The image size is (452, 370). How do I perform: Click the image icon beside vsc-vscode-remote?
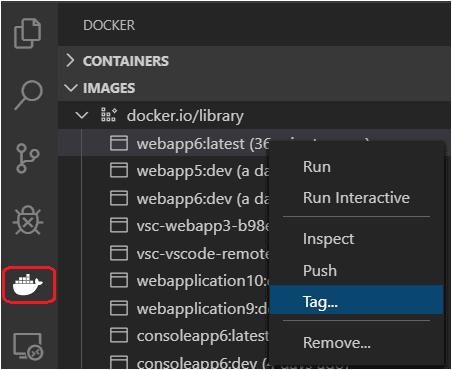[119, 253]
